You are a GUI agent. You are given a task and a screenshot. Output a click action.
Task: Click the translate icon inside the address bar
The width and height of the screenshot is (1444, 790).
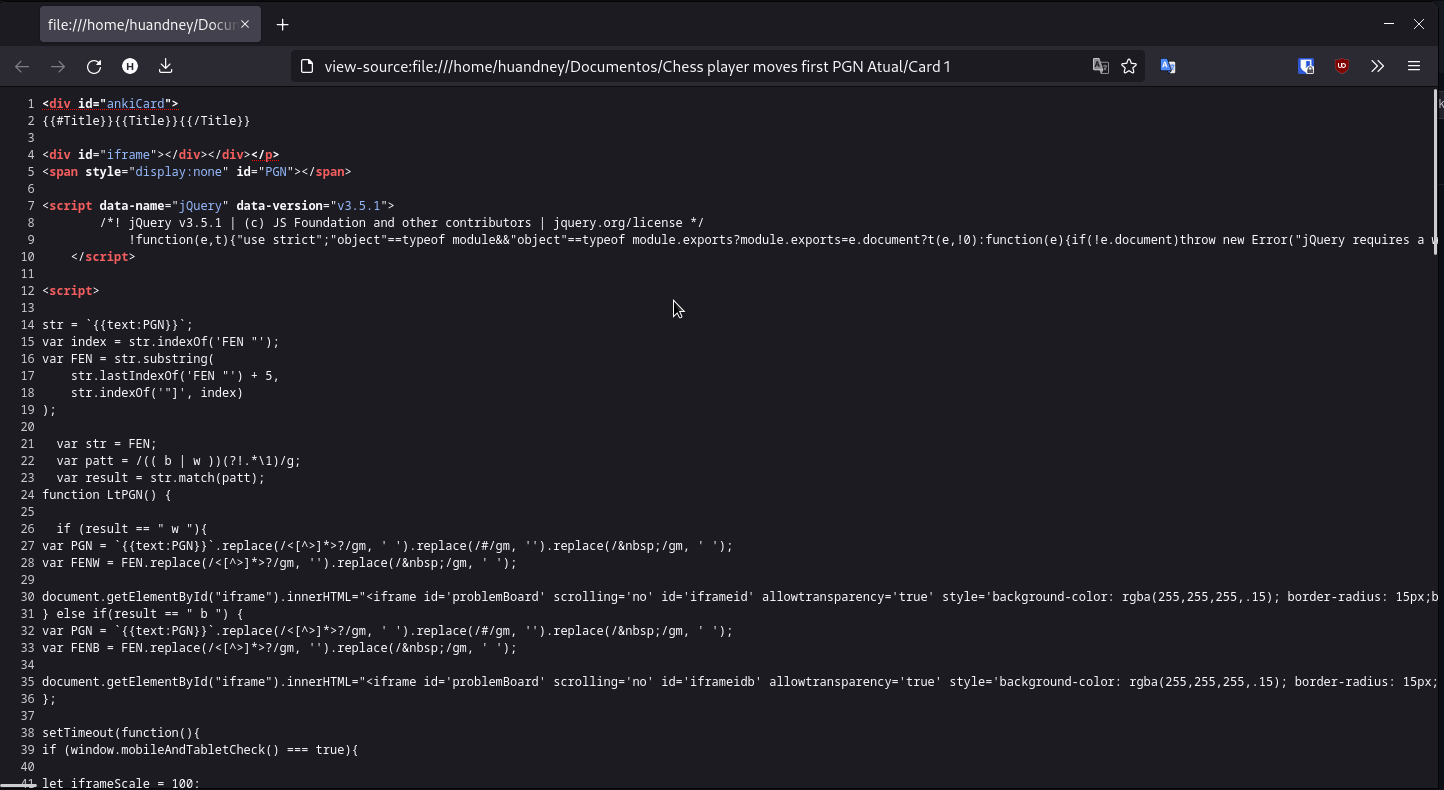click(x=1100, y=66)
